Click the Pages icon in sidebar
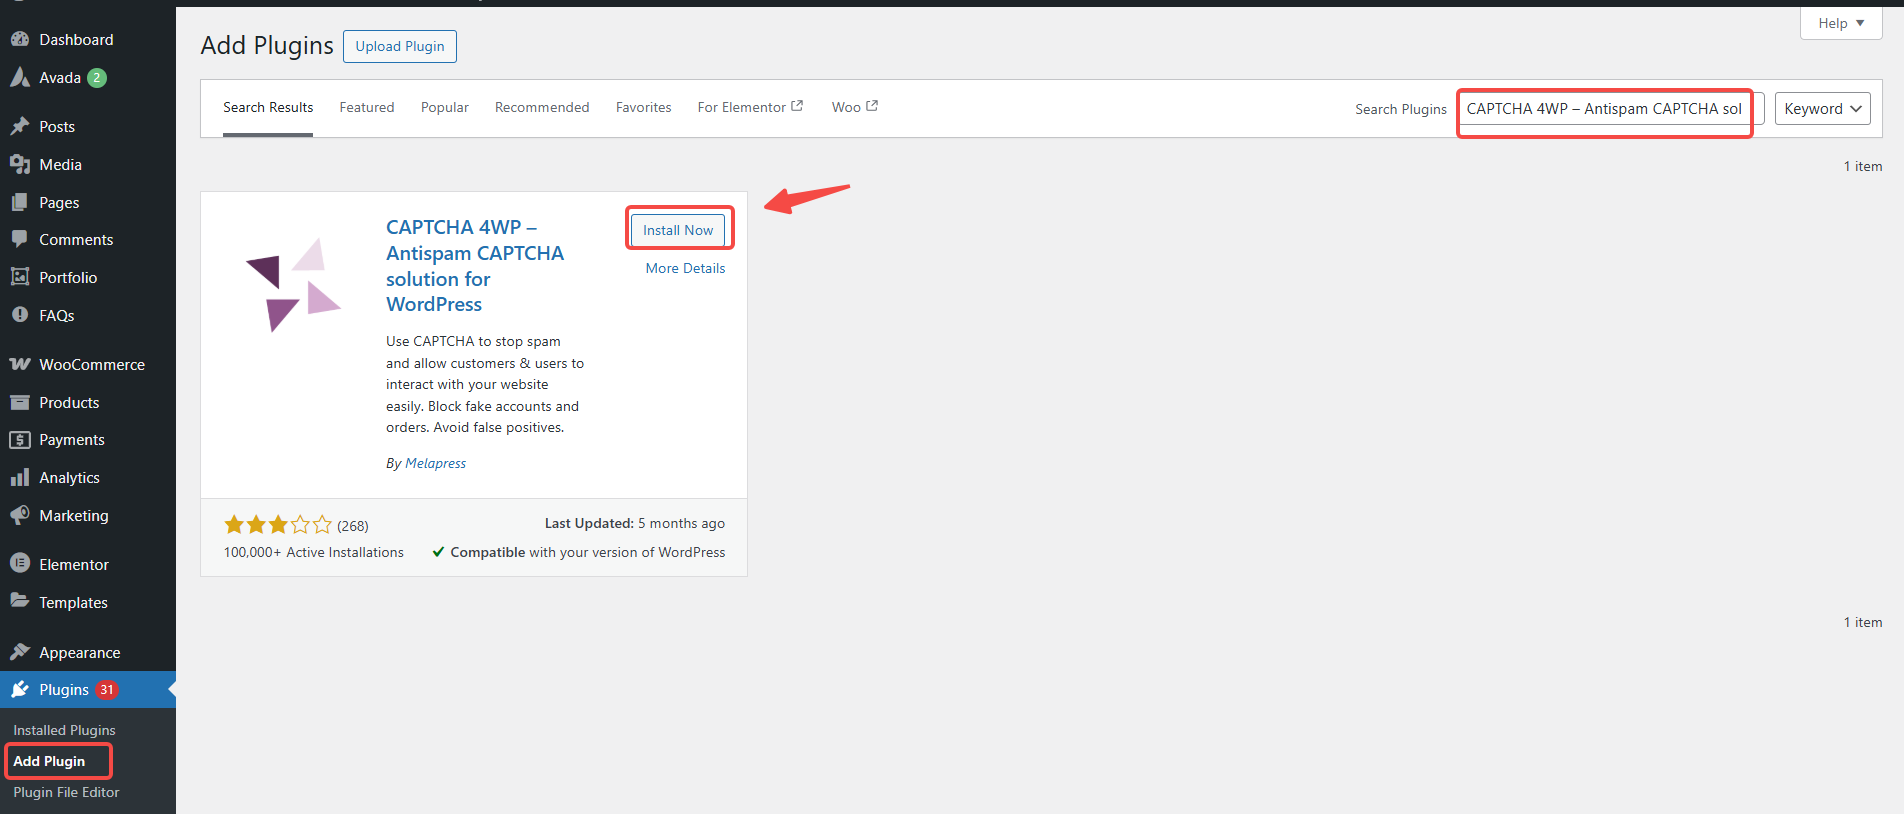The image size is (1904, 814). click(20, 202)
